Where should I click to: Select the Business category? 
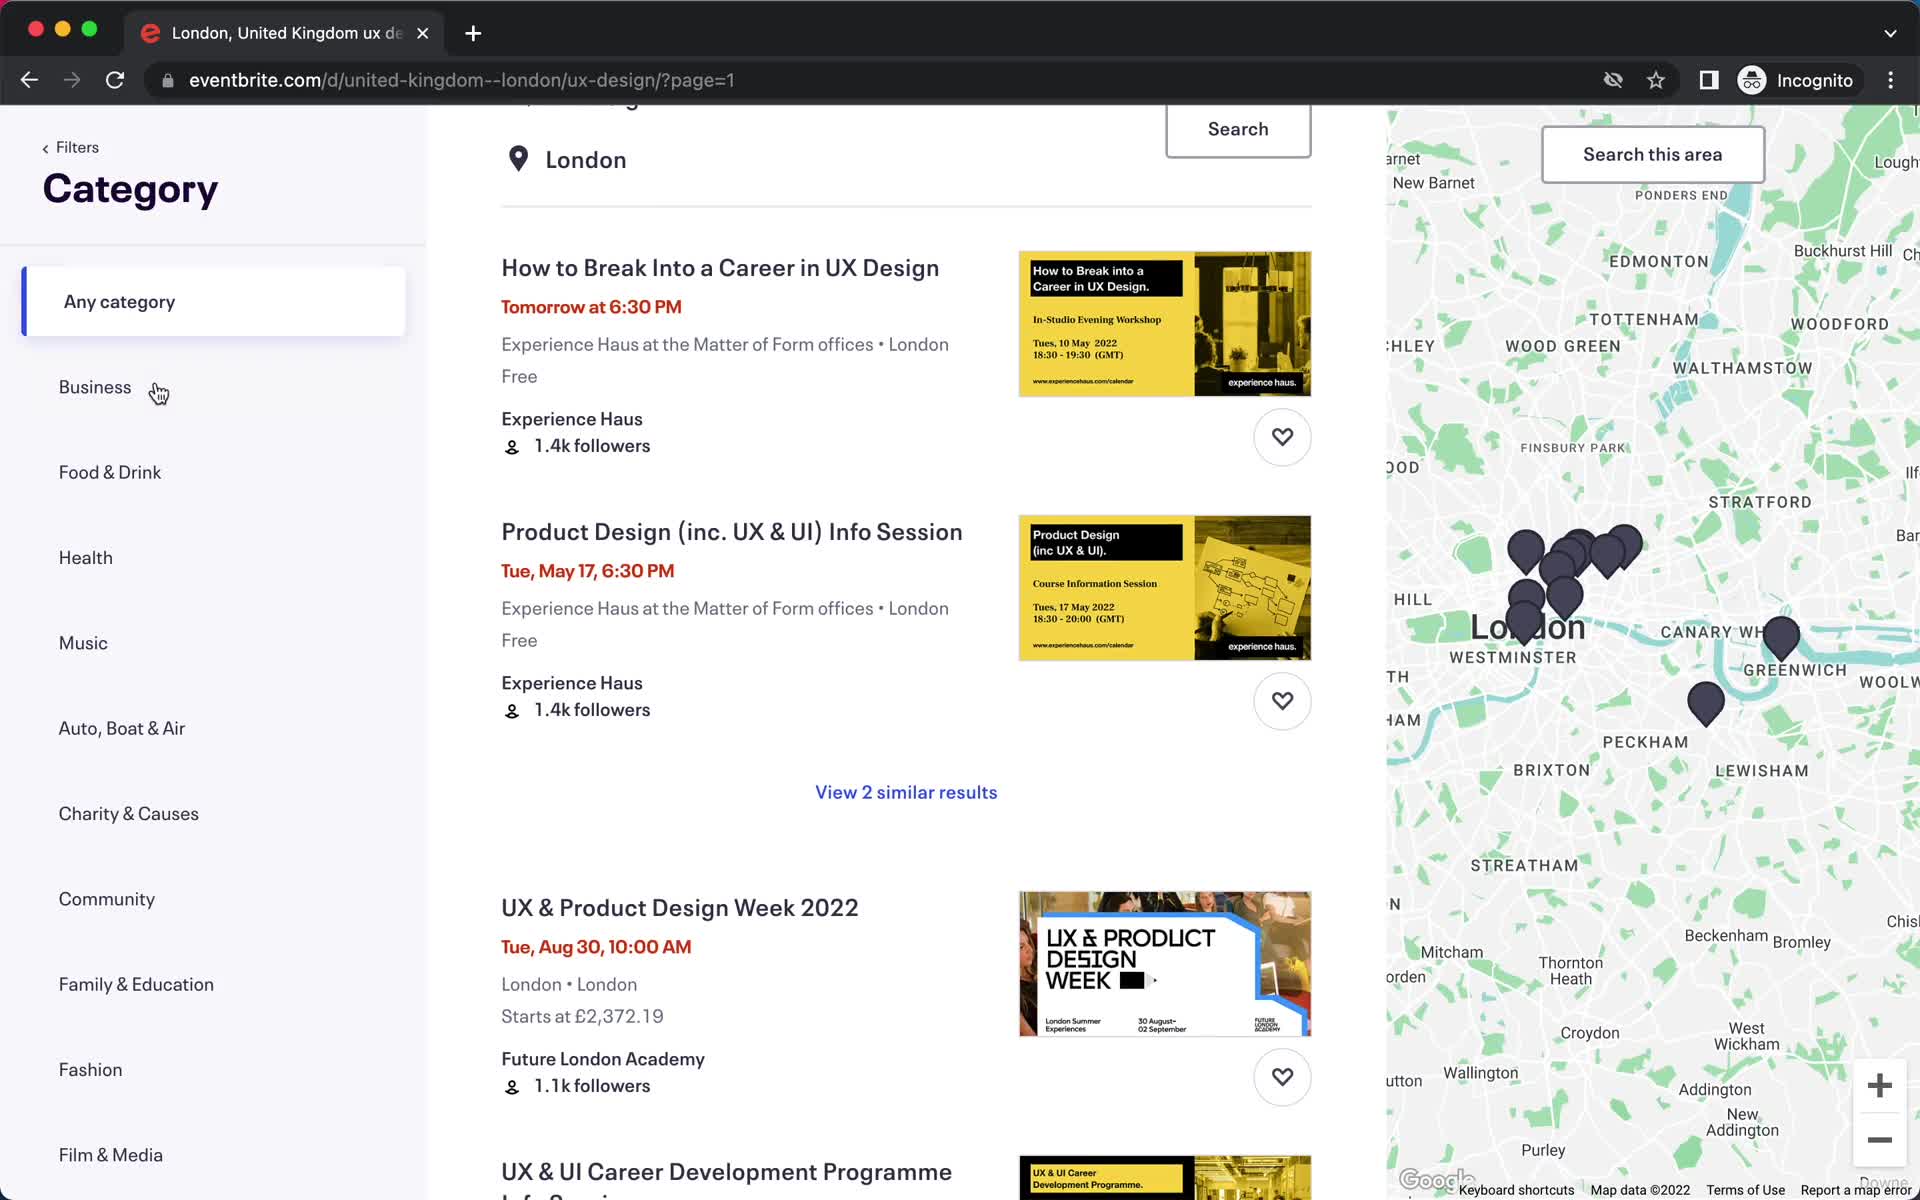[95, 387]
